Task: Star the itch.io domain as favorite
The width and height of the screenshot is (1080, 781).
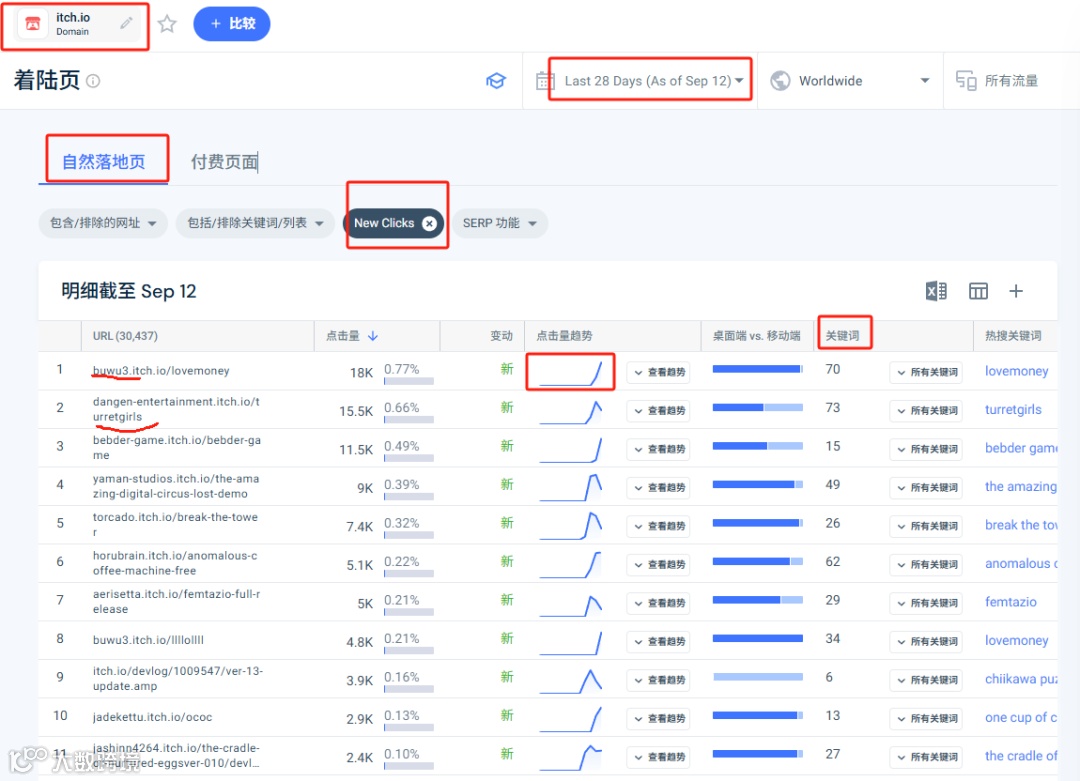Action: [x=167, y=24]
